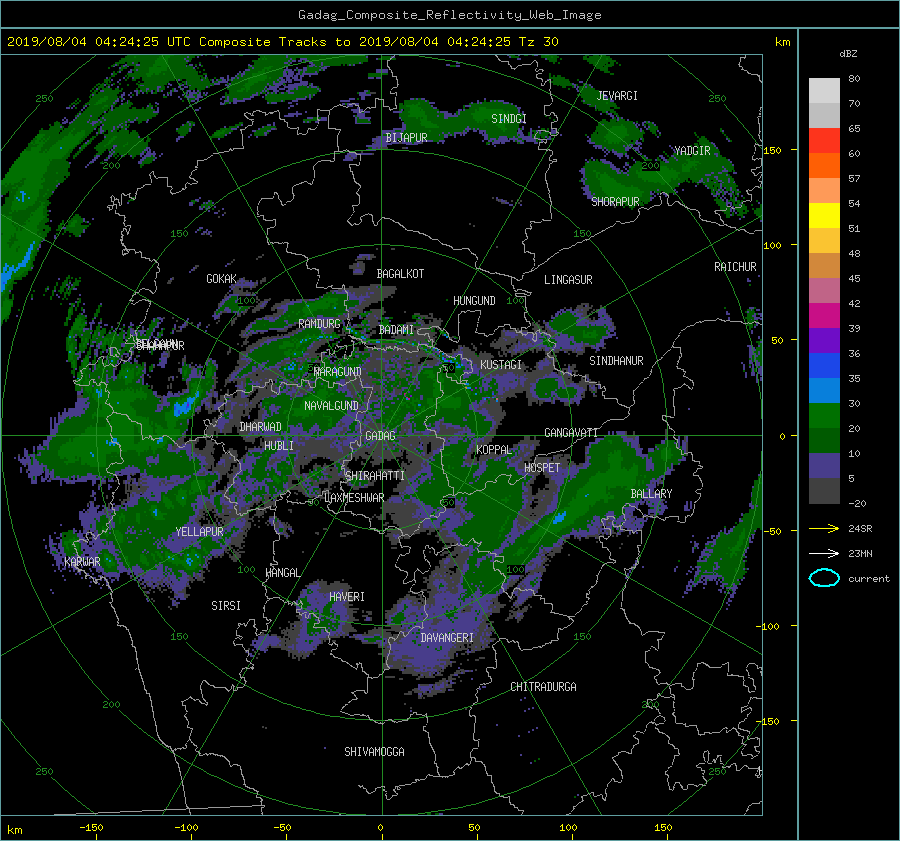Select the dark orange legend swatch below 60
This screenshot has height=841, width=900.
click(x=824, y=166)
